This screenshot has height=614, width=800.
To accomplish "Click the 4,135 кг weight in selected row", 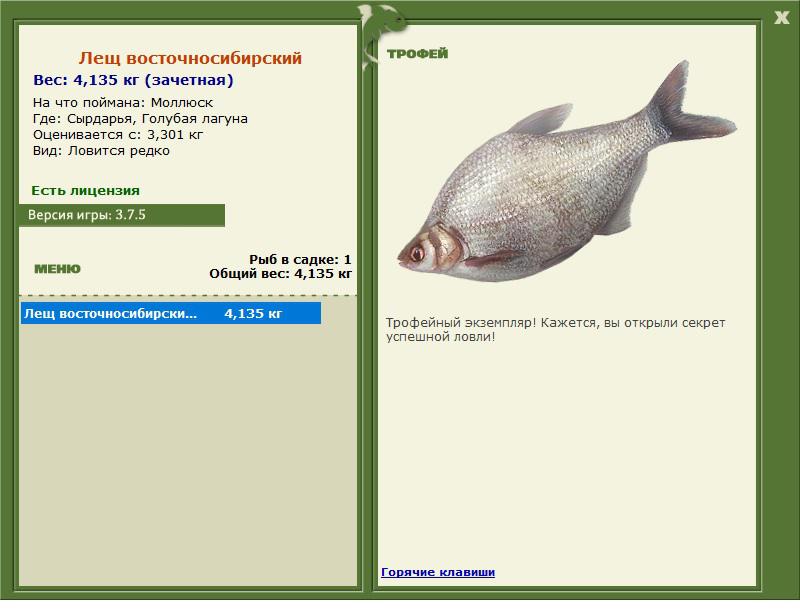I will pyautogui.click(x=253, y=313).
